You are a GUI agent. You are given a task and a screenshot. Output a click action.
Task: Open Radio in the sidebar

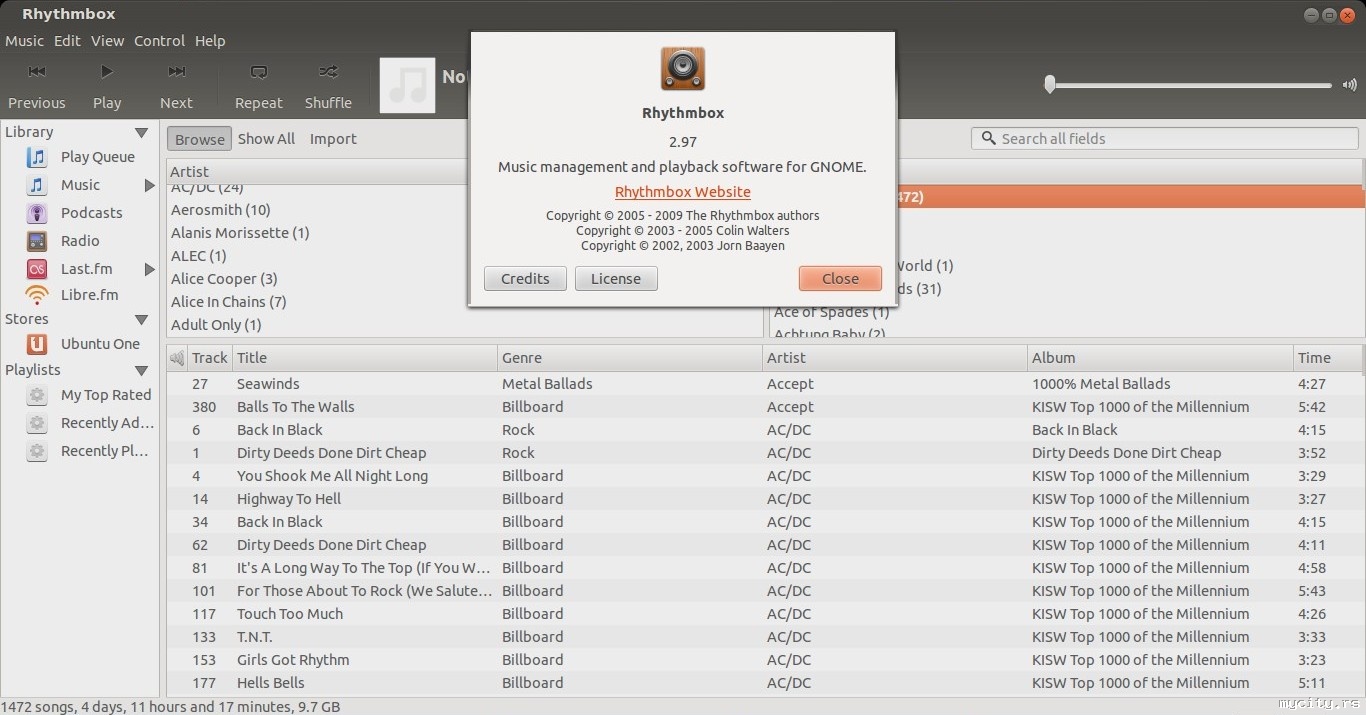click(x=80, y=241)
